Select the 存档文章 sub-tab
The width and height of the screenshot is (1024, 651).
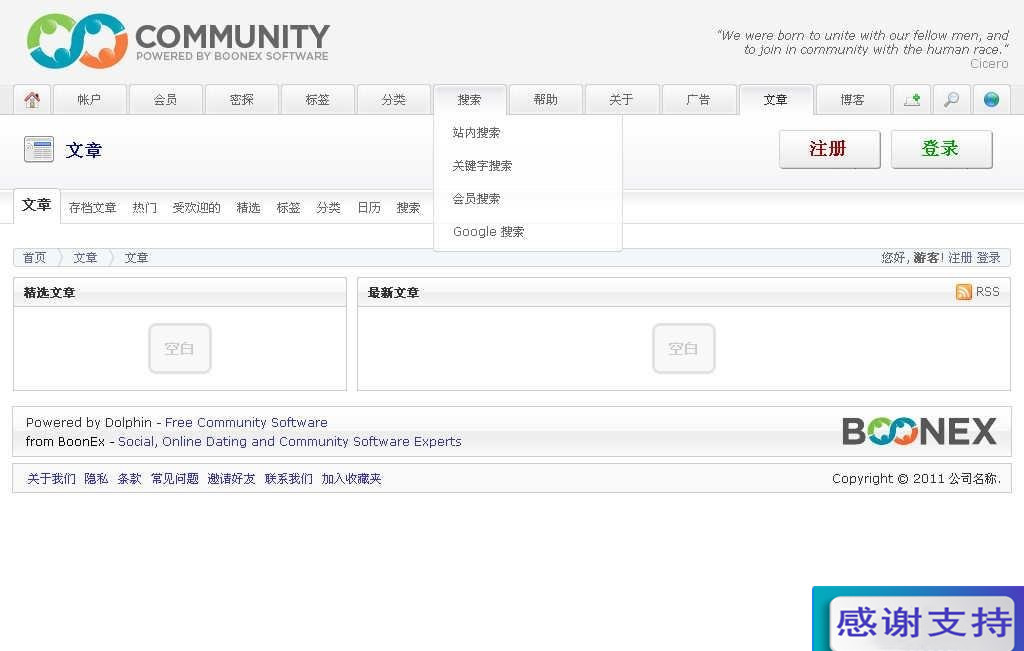(93, 208)
